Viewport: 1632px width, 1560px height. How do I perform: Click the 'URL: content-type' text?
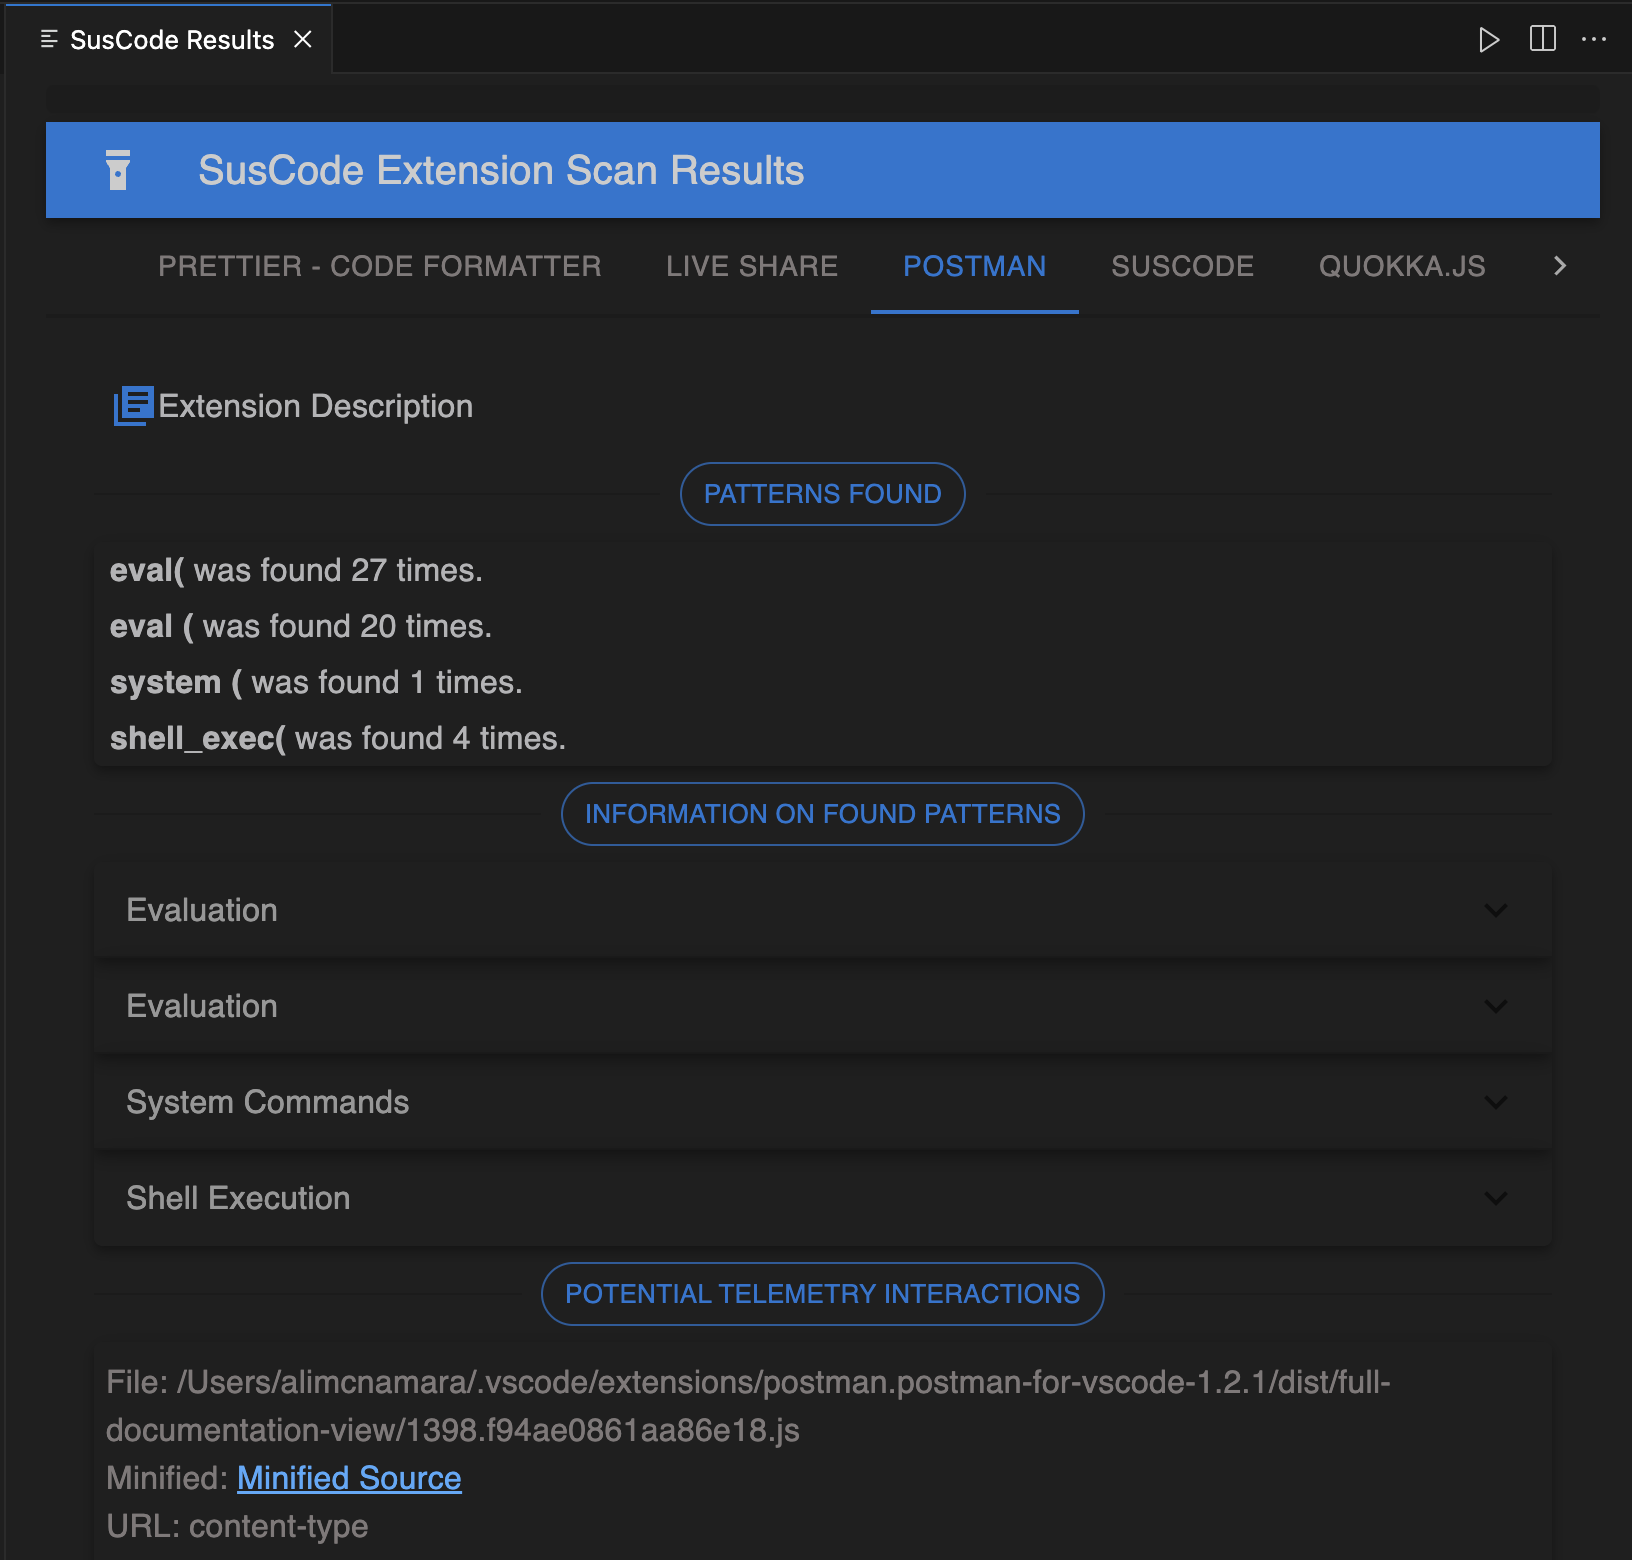(x=237, y=1526)
